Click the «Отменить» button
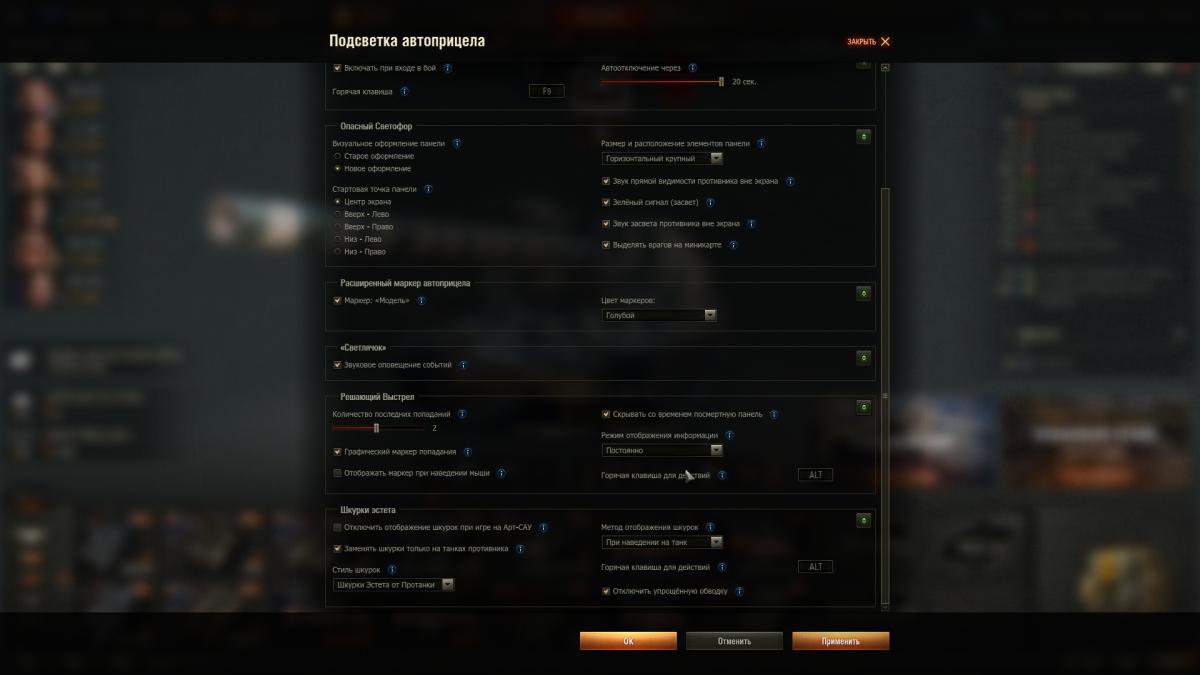1200x675 pixels. click(x=734, y=641)
